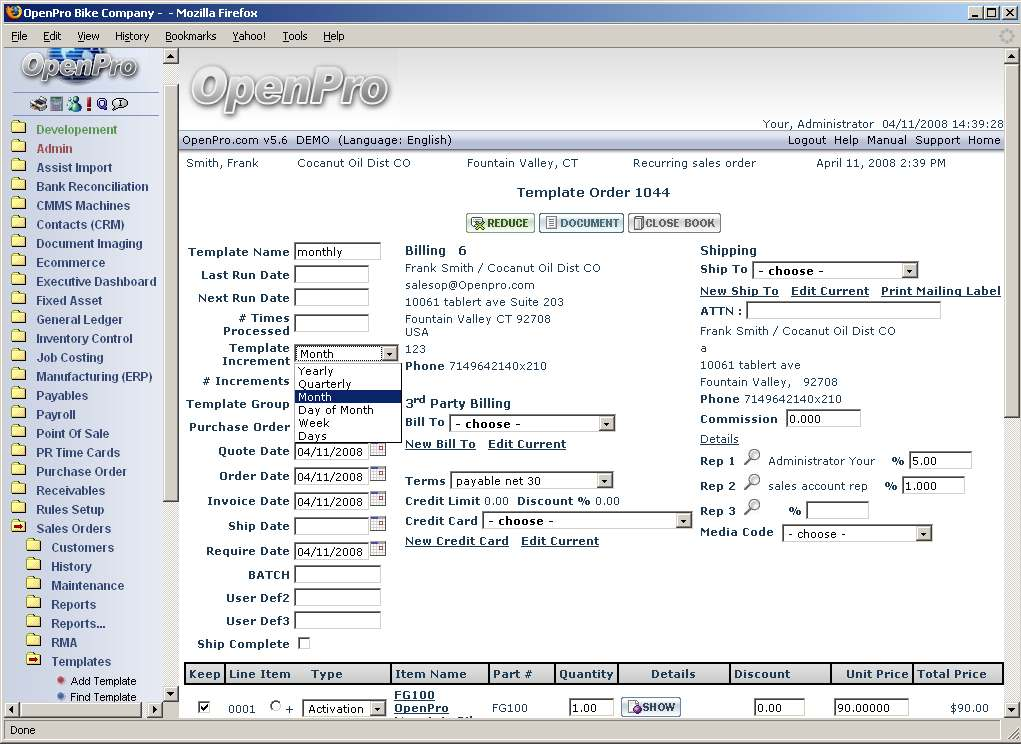Click the REDUCE button
1021x744 pixels.
pyautogui.click(x=500, y=223)
